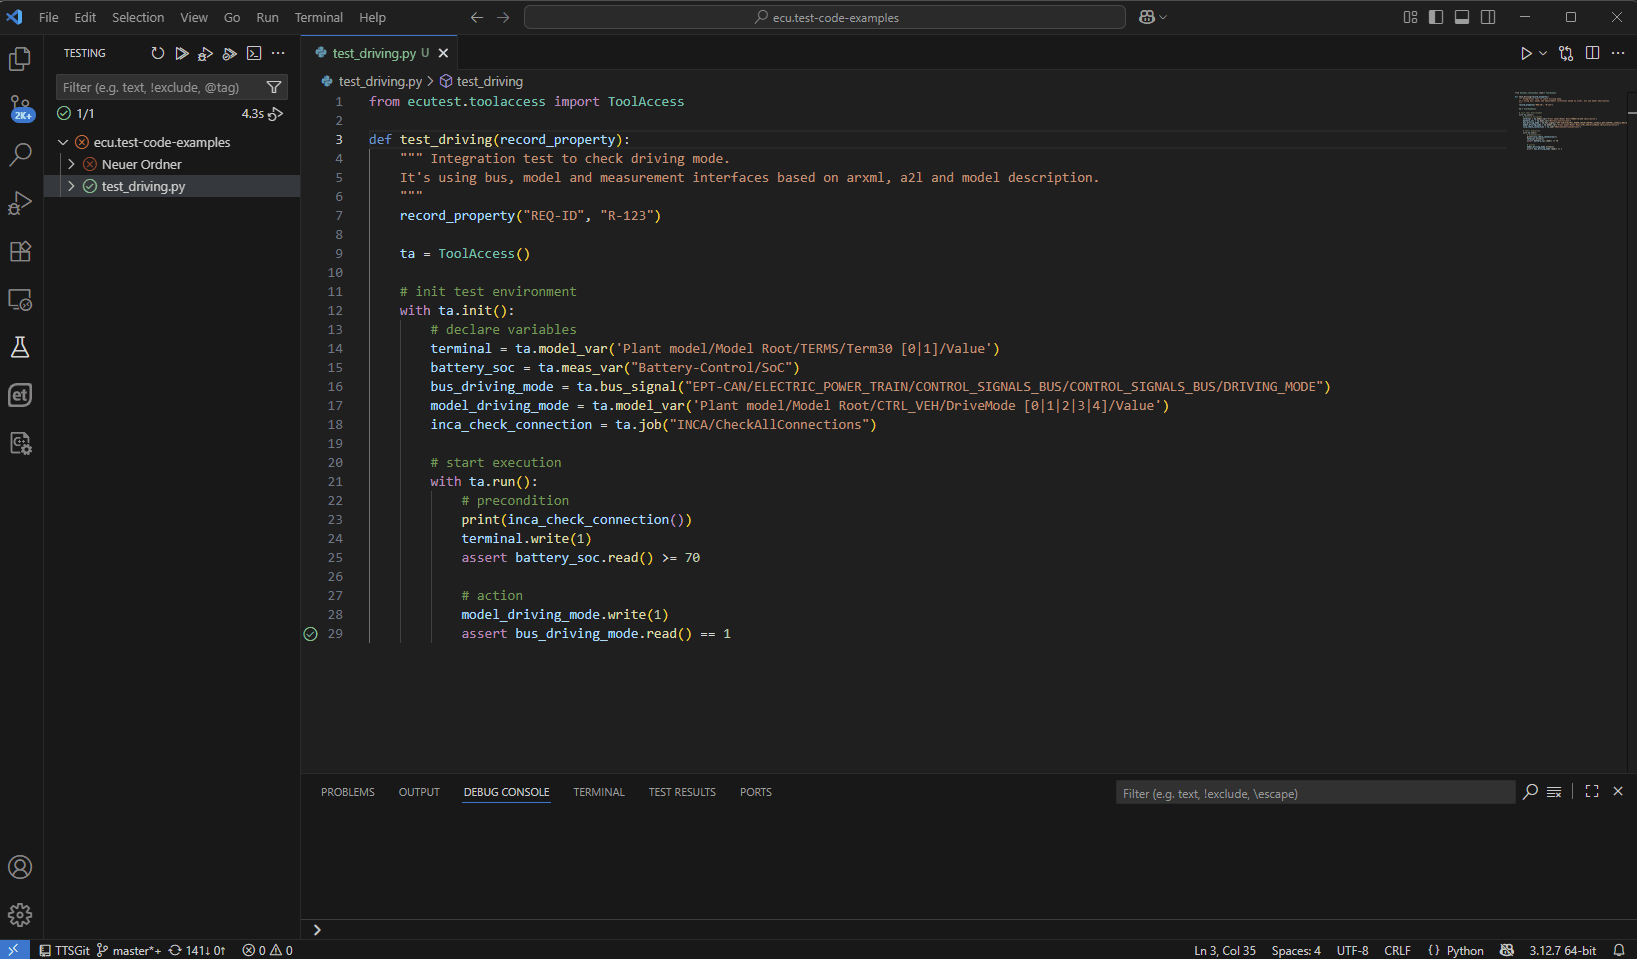Open the Accounts menu icon
Viewport: 1637px width, 959px height.
coord(20,867)
